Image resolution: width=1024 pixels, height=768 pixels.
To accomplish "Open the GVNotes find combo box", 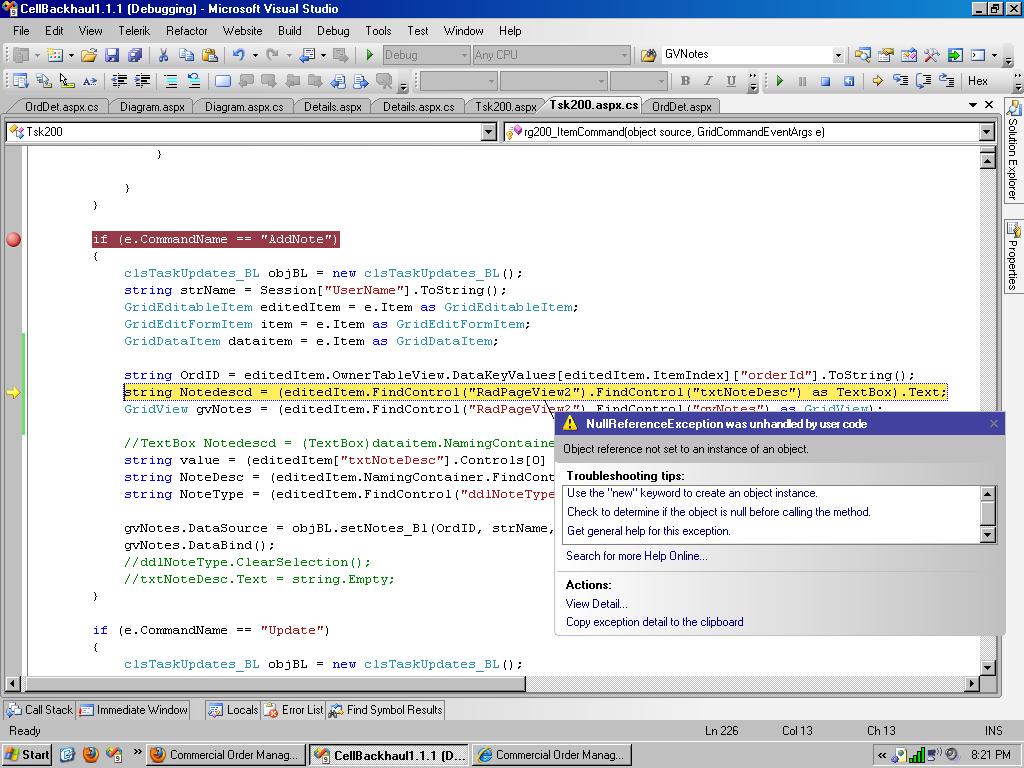I will 838,56.
